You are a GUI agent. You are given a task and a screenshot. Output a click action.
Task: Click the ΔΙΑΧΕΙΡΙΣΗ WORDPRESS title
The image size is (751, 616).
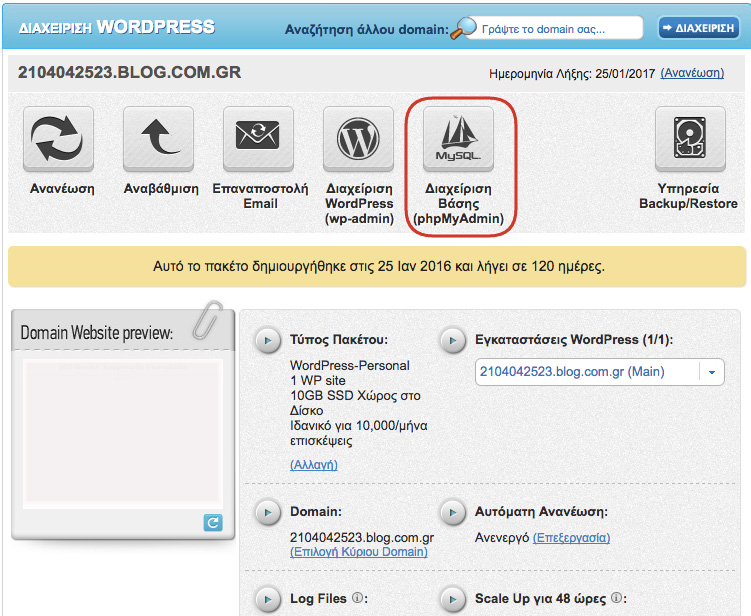pyautogui.click(x=117, y=27)
